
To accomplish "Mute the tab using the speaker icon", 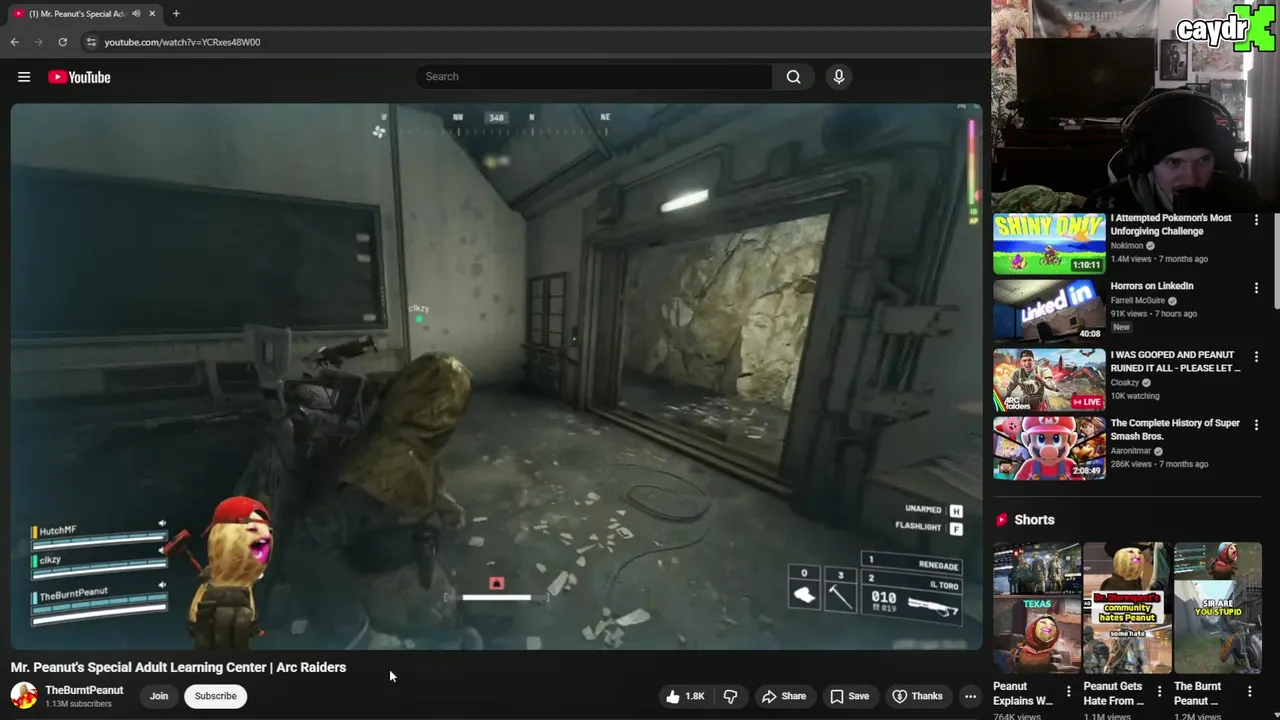I will click(x=136, y=14).
